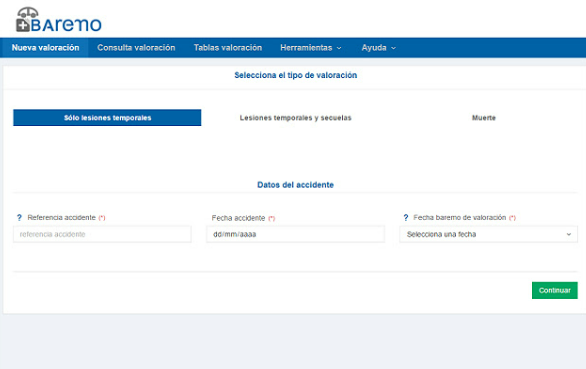Go to Consulta valoración
This screenshot has width=586, height=369.
(x=136, y=48)
